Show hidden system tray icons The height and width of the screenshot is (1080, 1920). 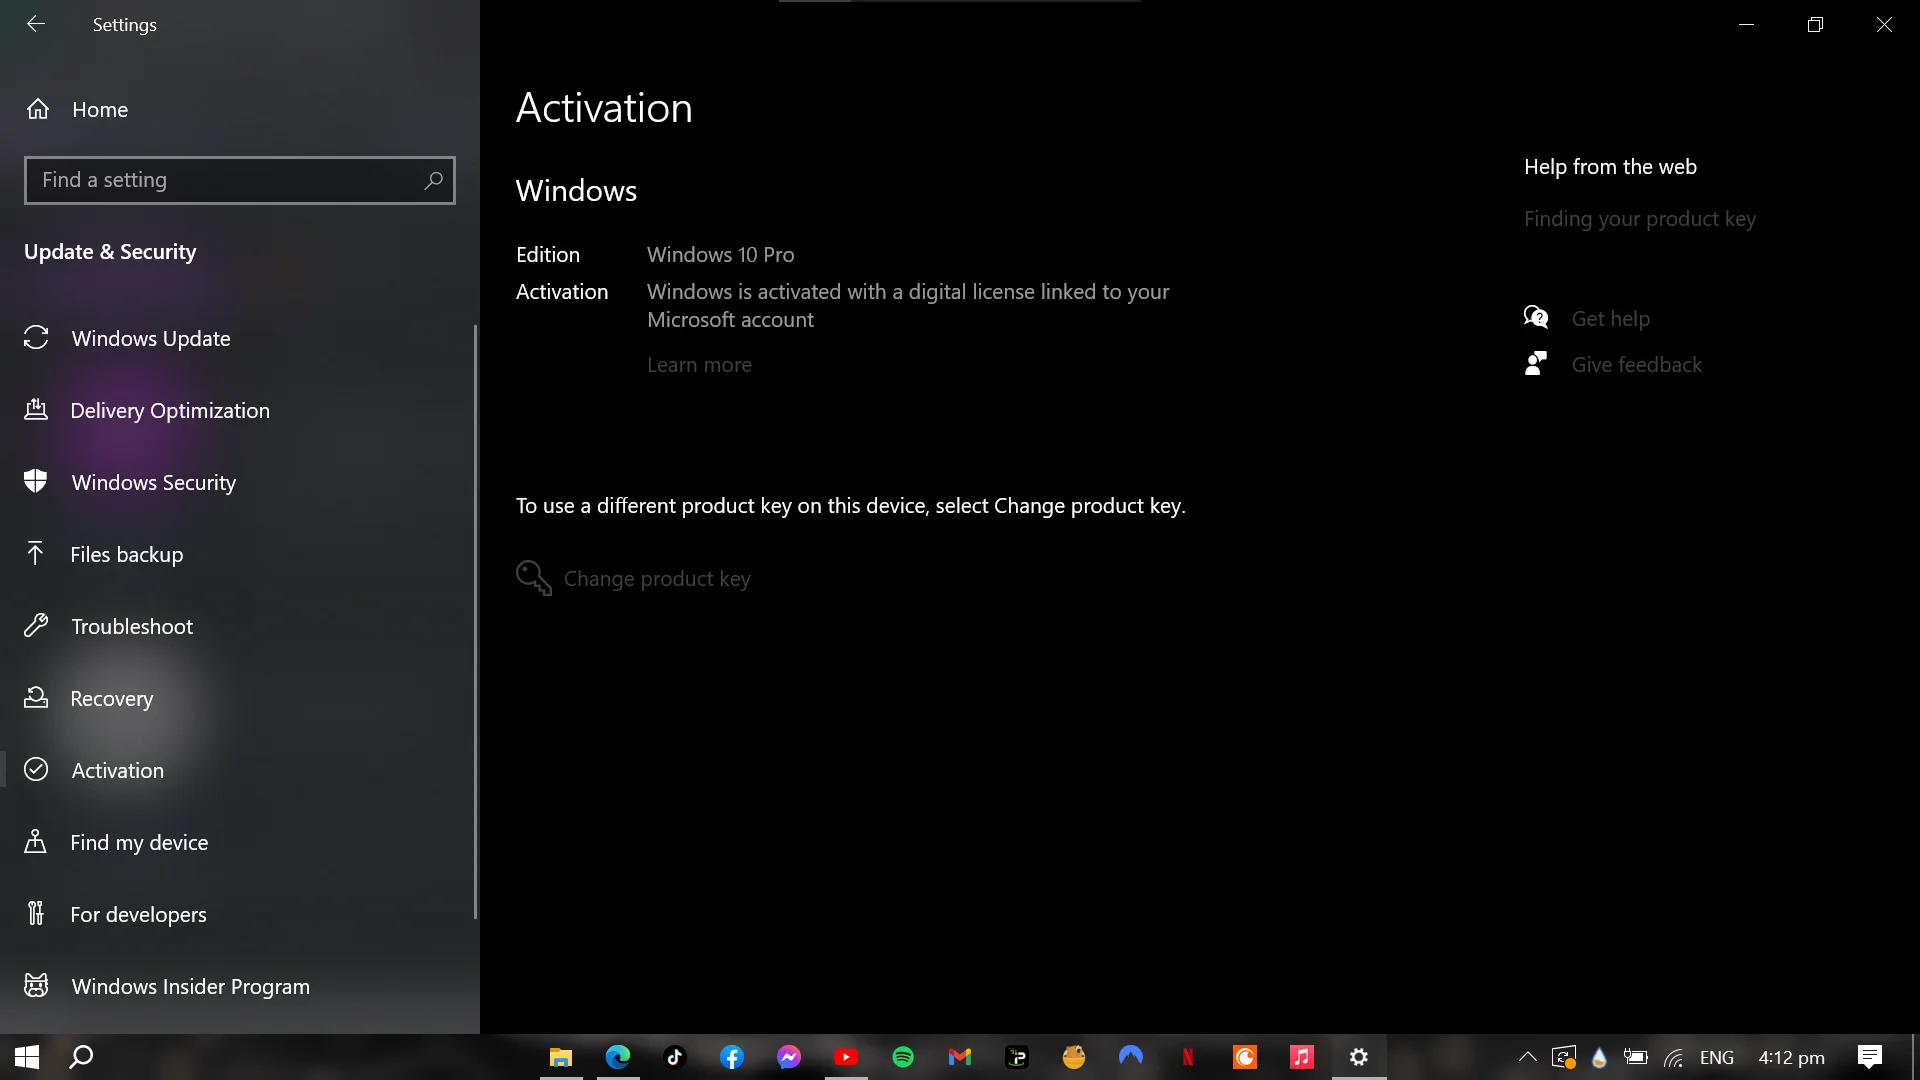[1528, 1057]
